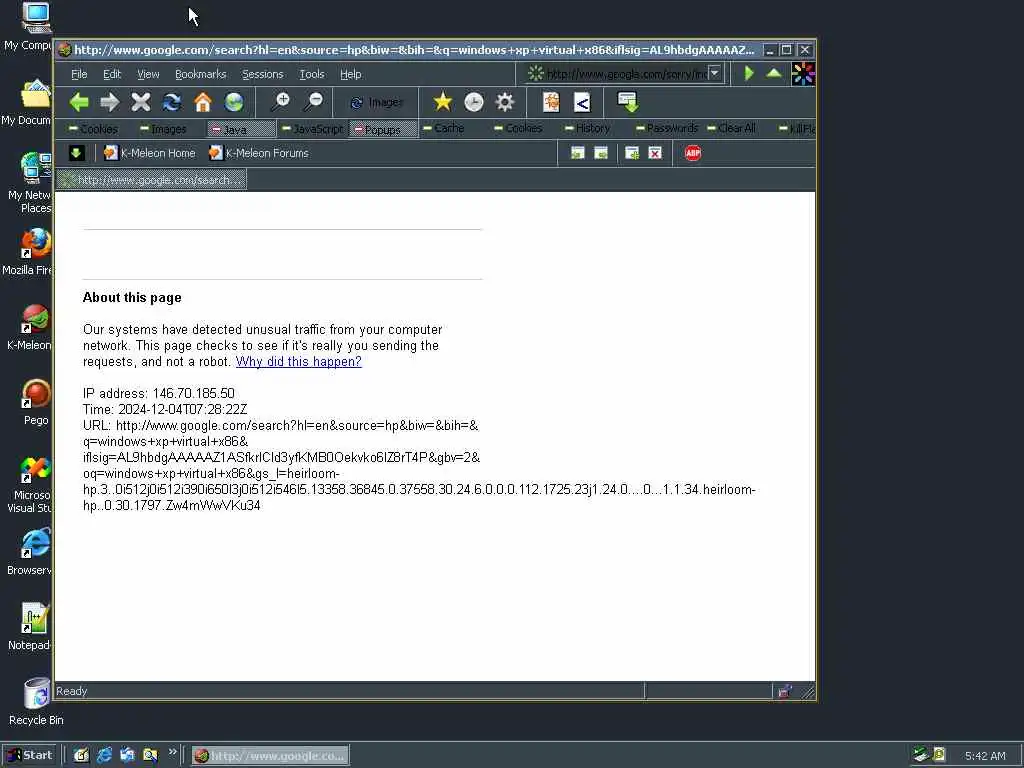Click the status bar security icon

click(785, 692)
